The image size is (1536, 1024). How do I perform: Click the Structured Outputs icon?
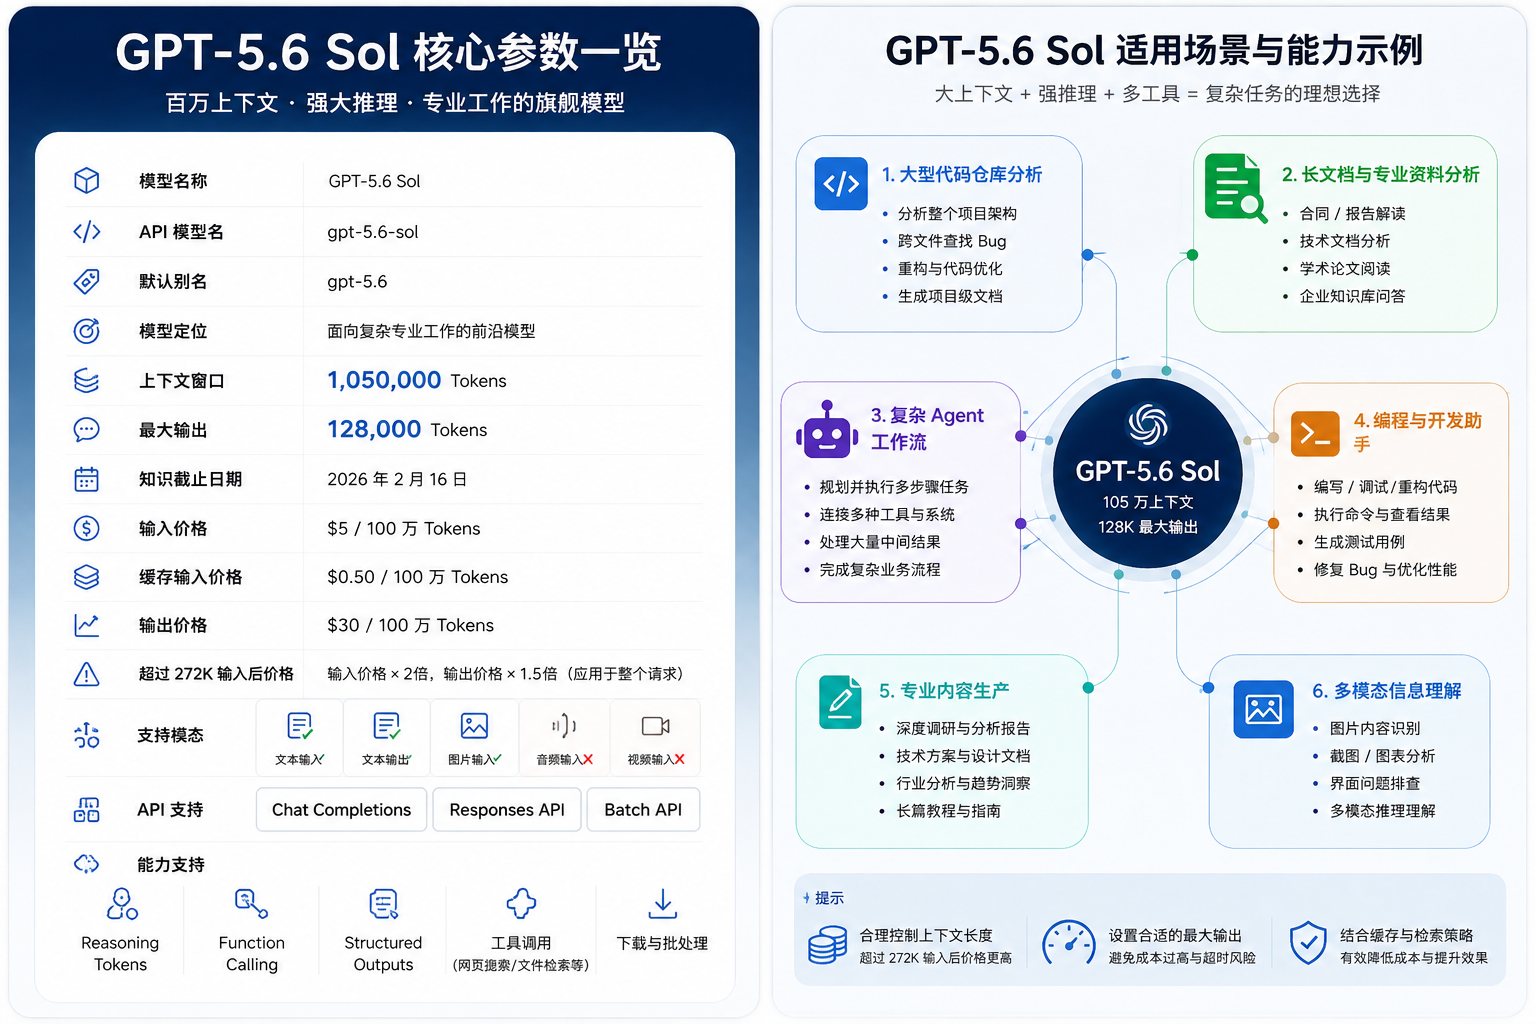[x=384, y=904]
